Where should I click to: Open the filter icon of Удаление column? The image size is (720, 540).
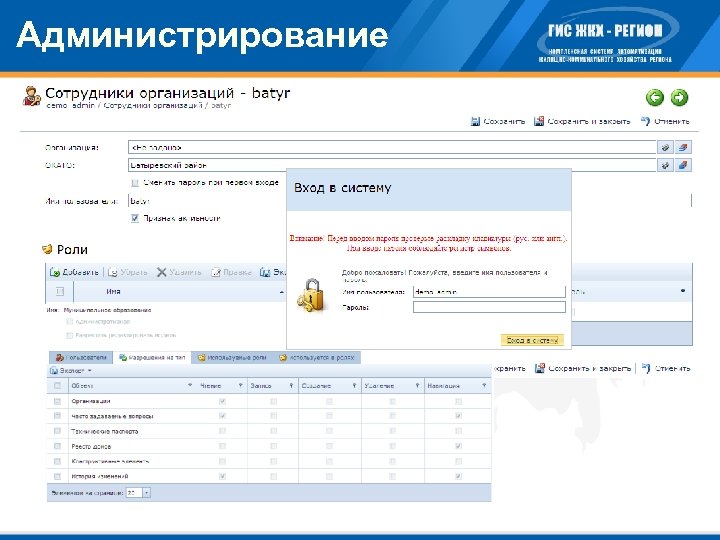[417, 386]
